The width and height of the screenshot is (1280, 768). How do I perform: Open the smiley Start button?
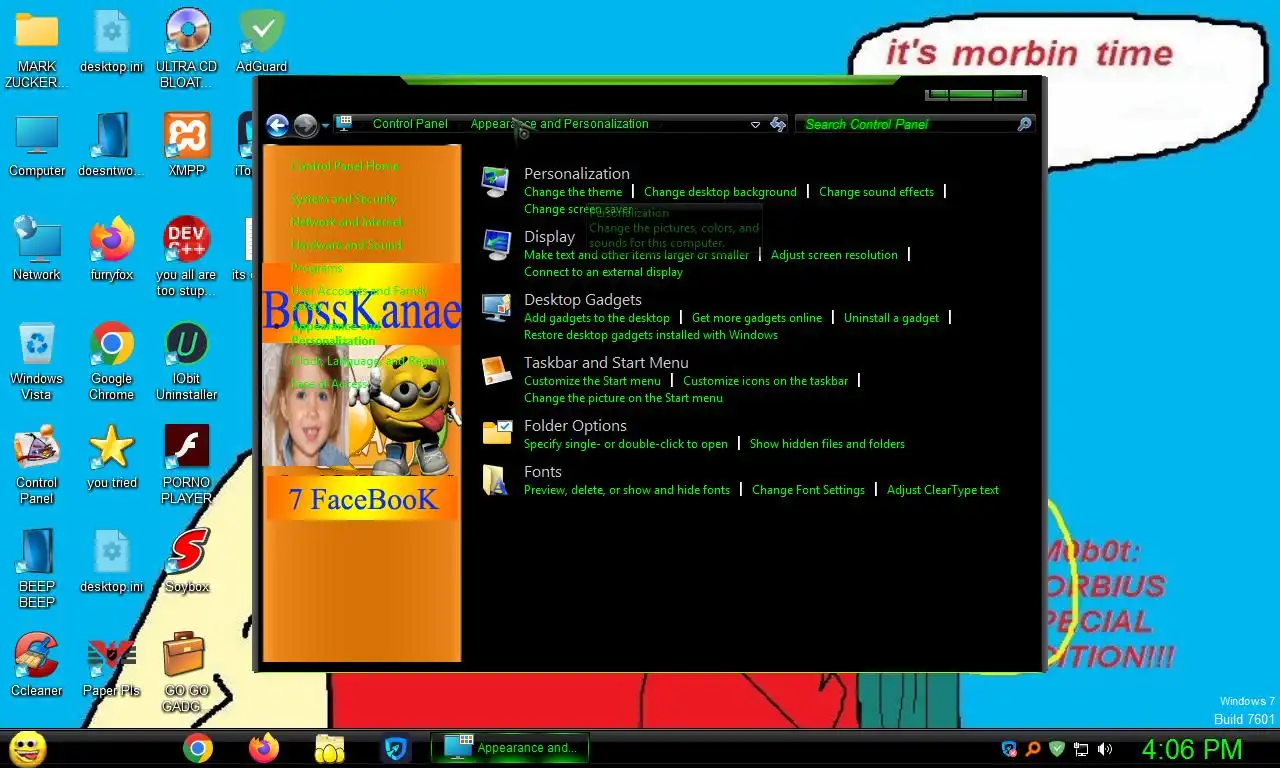[x=27, y=748]
